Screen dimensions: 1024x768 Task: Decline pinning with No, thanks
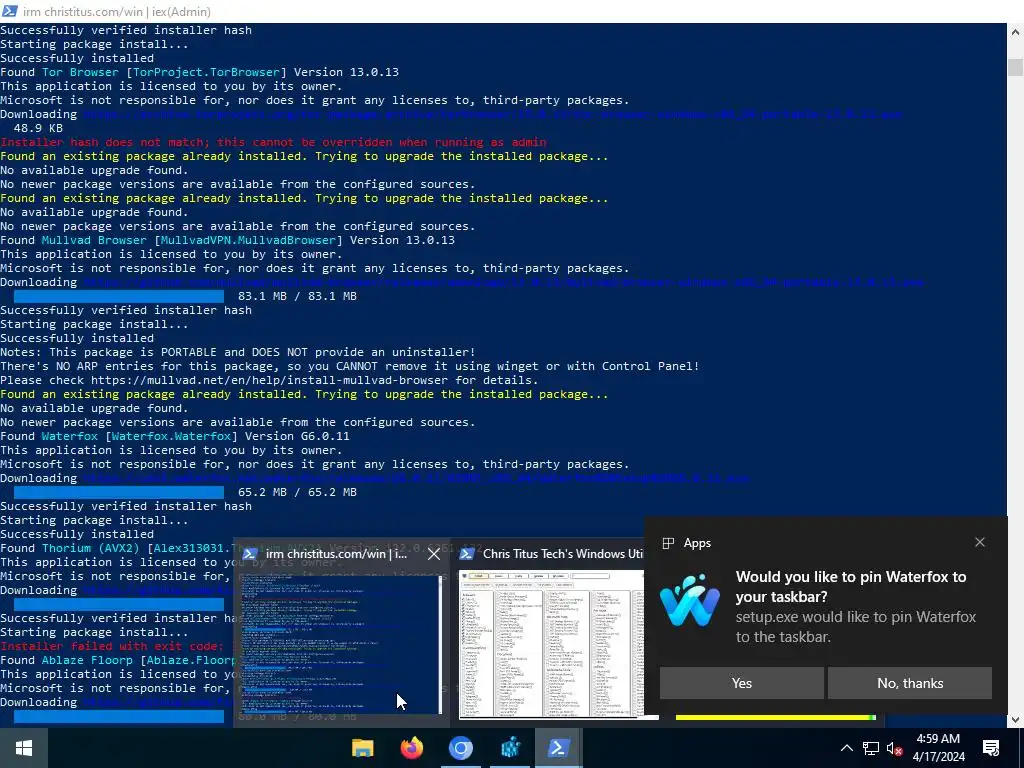[910, 683]
